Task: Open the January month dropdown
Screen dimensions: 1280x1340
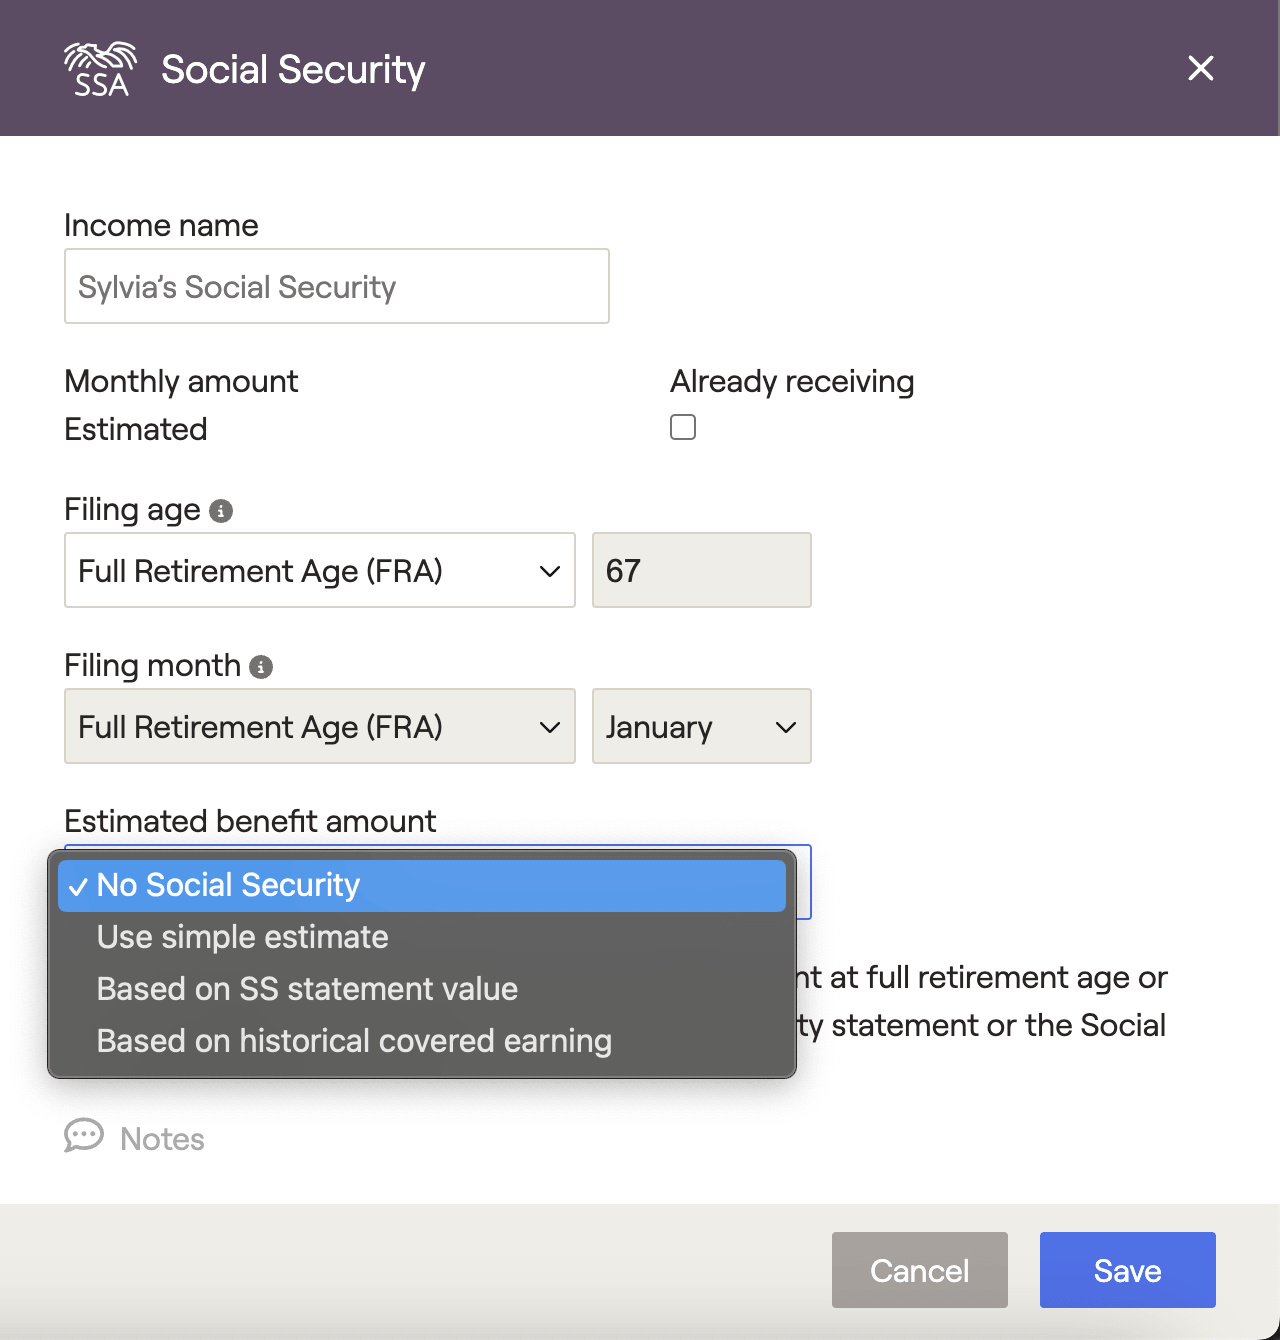Action: coord(702,726)
